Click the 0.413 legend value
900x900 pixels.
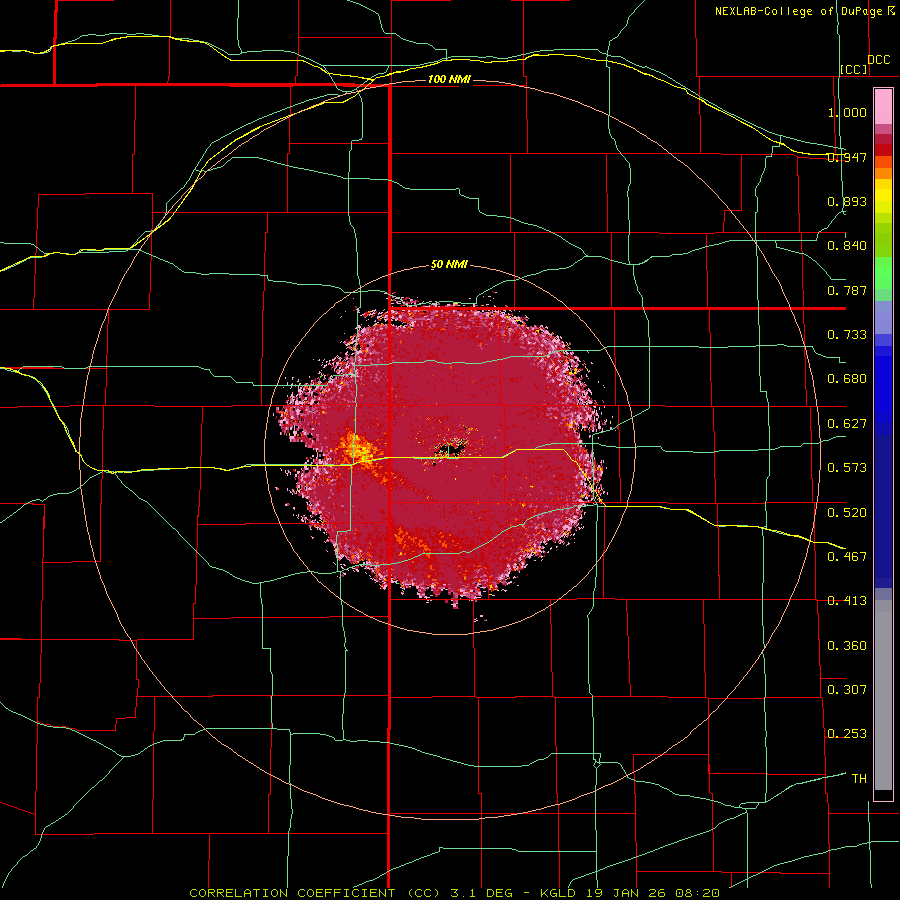click(847, 601)
